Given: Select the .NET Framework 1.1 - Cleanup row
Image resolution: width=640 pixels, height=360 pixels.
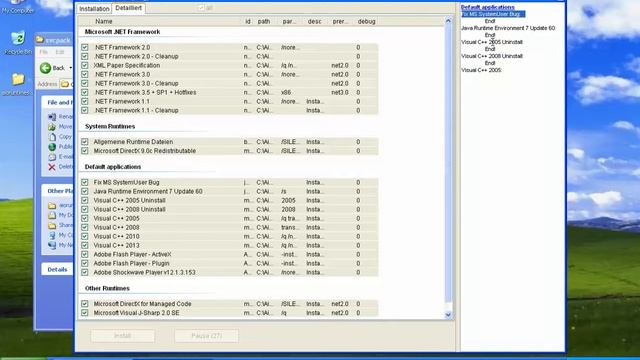Looking at the screenshot, I should 229,110.
